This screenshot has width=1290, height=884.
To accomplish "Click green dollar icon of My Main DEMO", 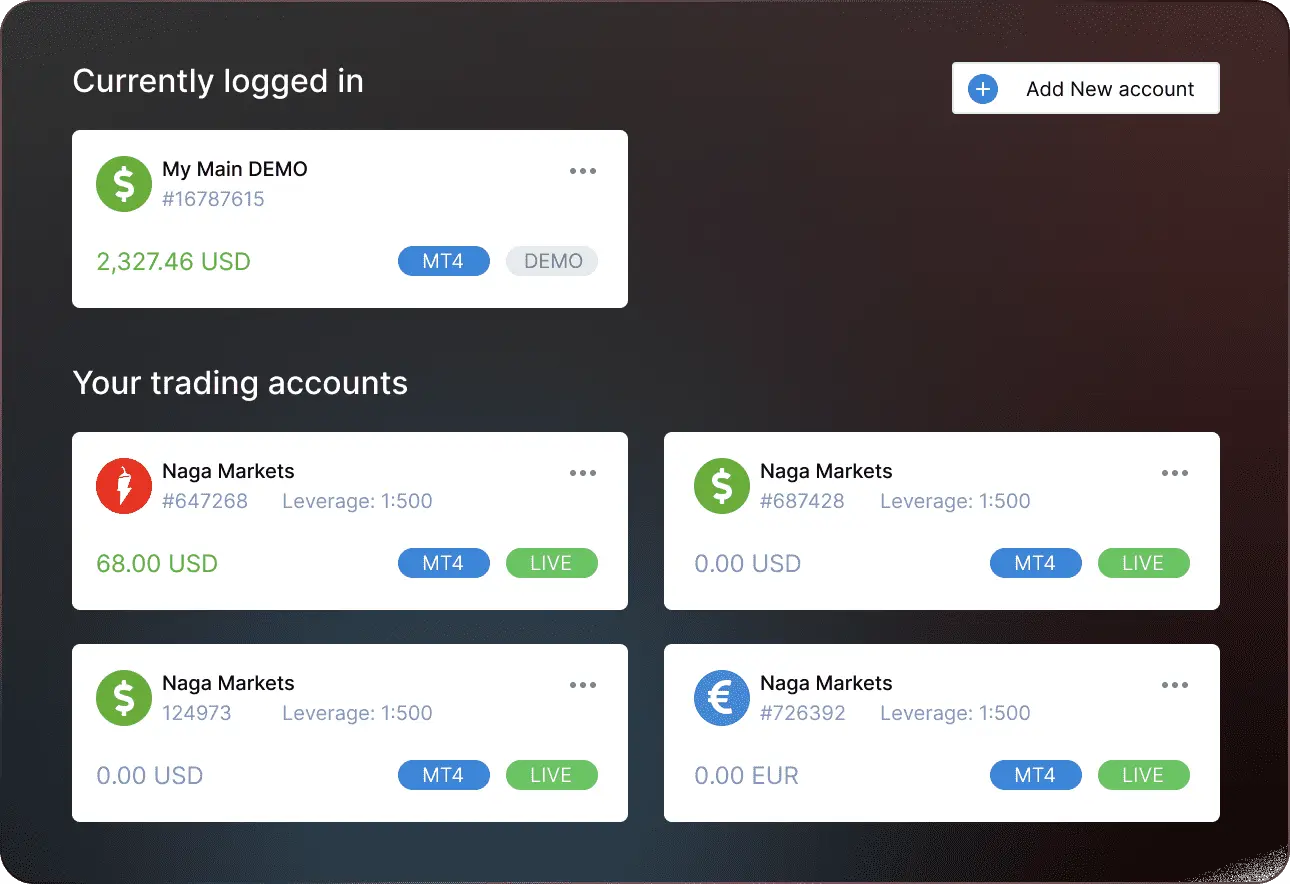I will [x=124, y=184].
